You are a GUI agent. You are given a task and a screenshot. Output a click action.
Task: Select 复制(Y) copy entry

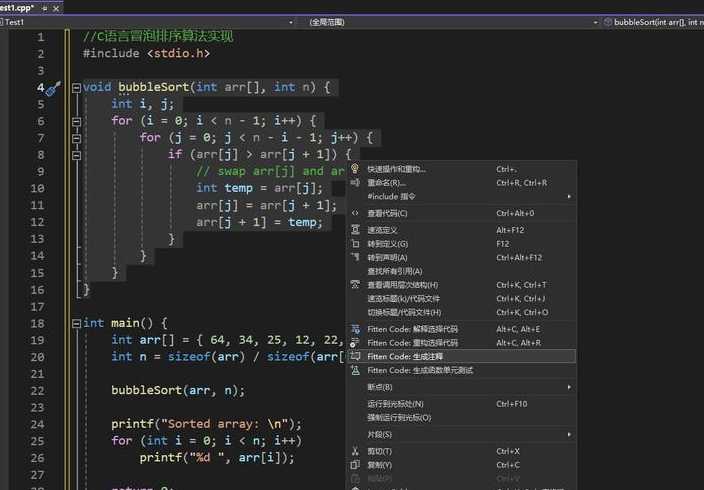pos(462,465)
